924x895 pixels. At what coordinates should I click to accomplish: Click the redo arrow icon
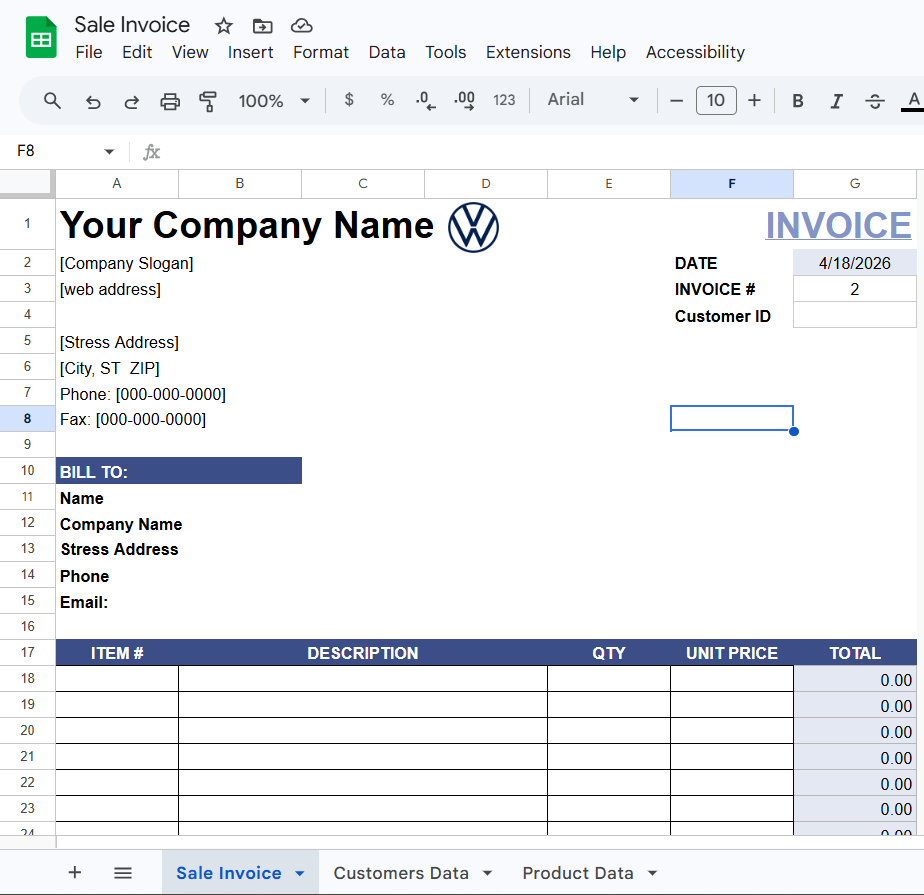(131, 100)
